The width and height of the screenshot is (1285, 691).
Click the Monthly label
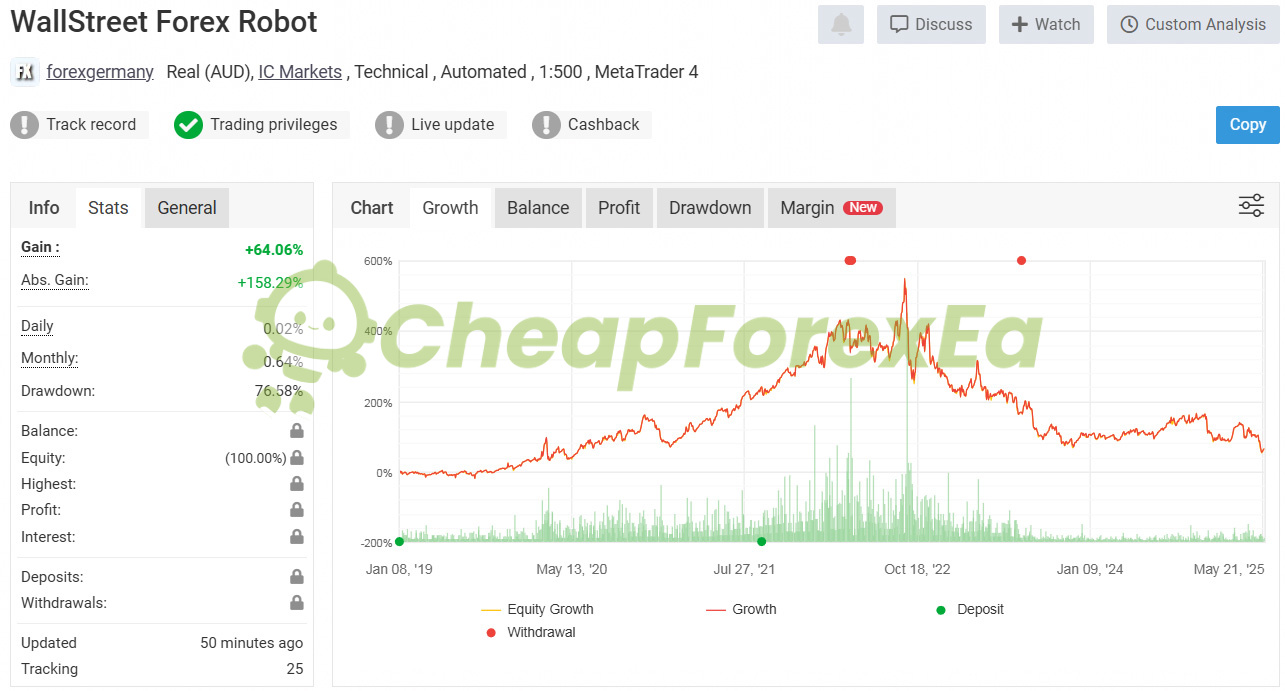coord(49,358)
